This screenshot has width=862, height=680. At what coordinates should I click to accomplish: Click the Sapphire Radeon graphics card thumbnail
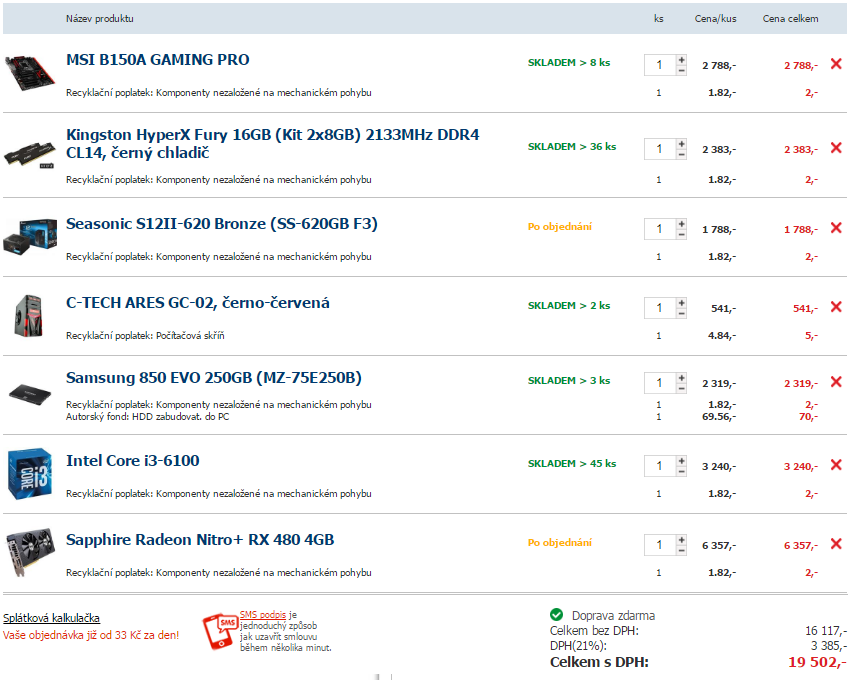[30, 551]
